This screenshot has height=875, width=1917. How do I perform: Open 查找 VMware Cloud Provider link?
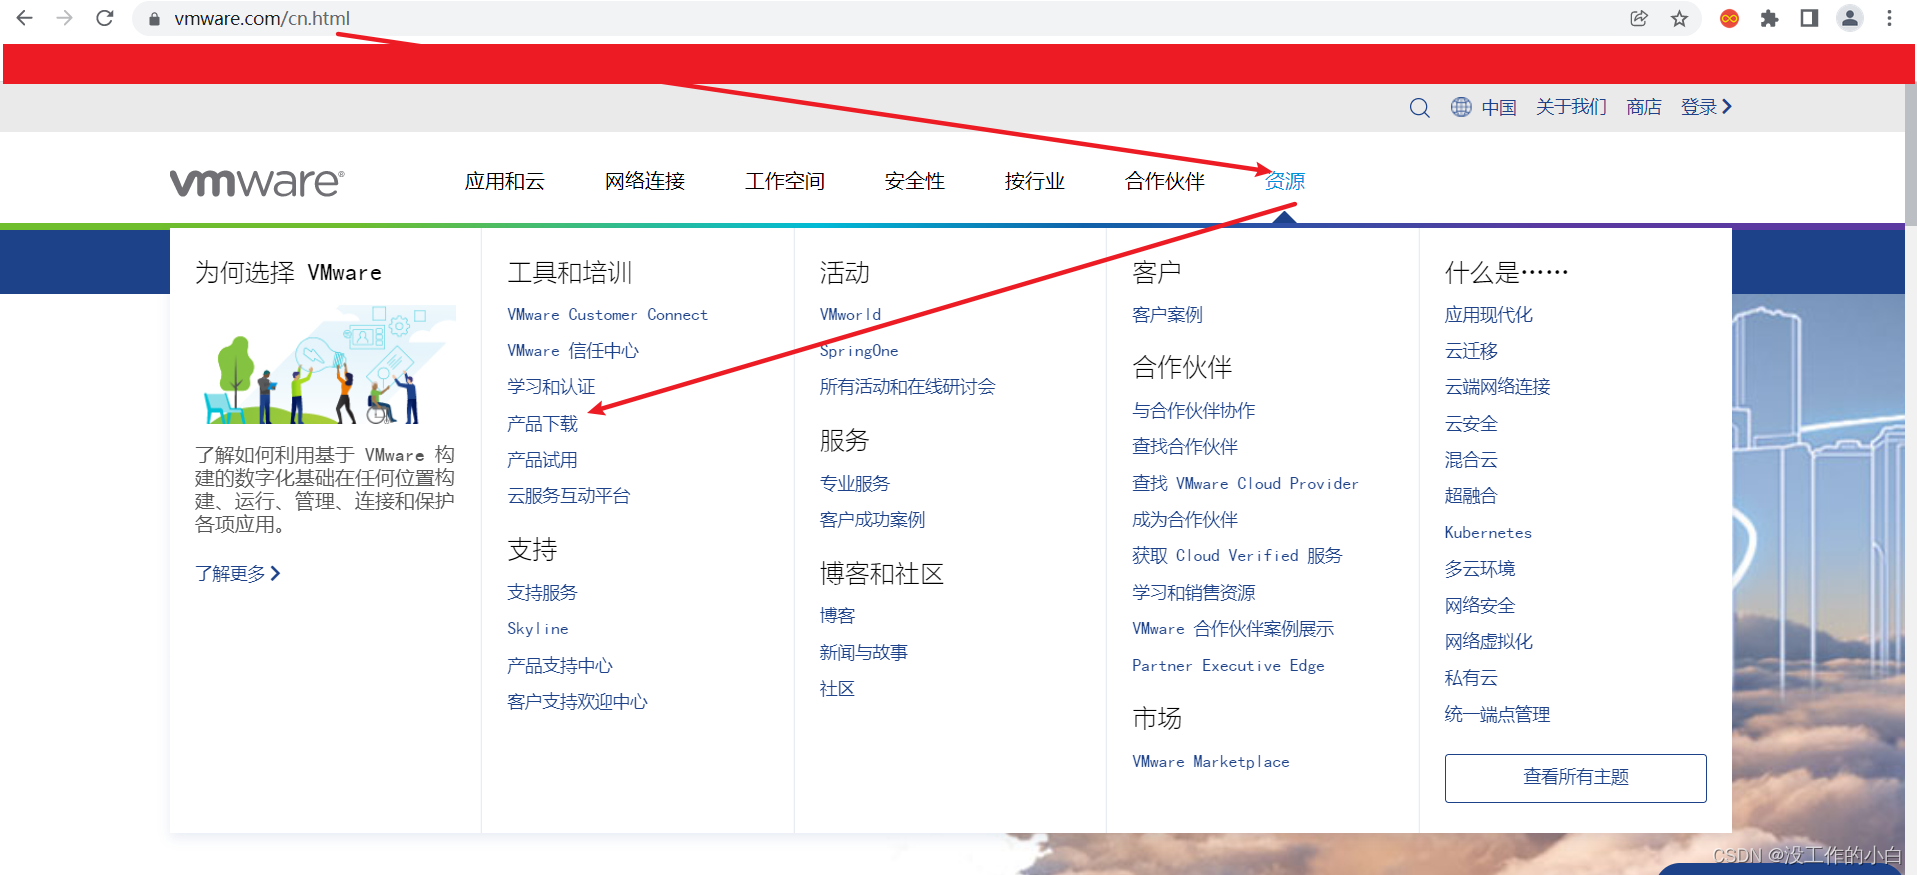1245,484
